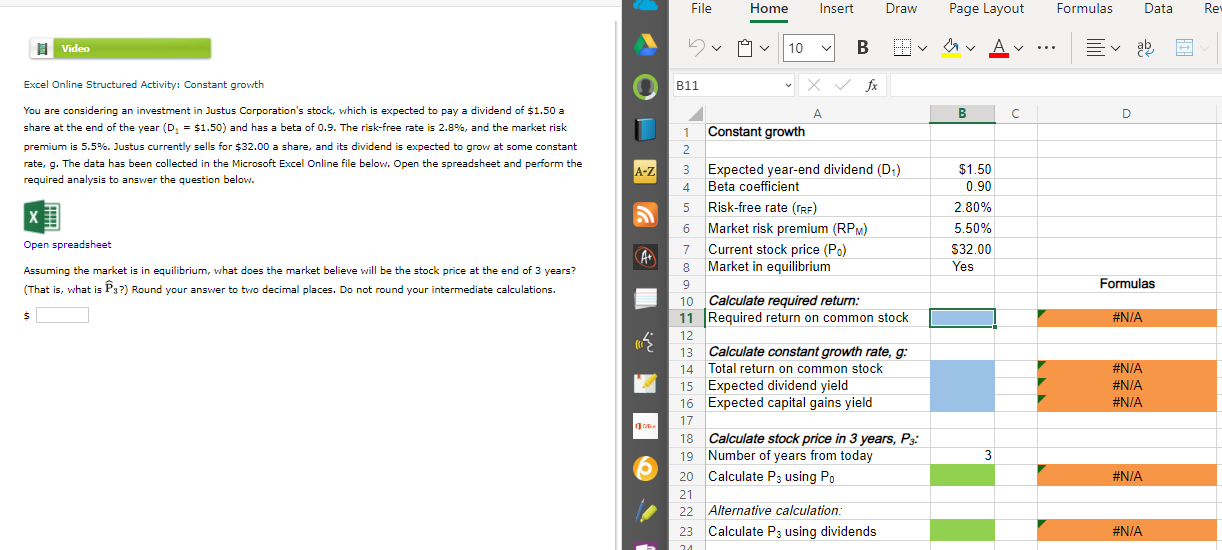This screenshot has width=1222, height=550.
Task: Toggle Wrap Text
Action: point(1146,49)
